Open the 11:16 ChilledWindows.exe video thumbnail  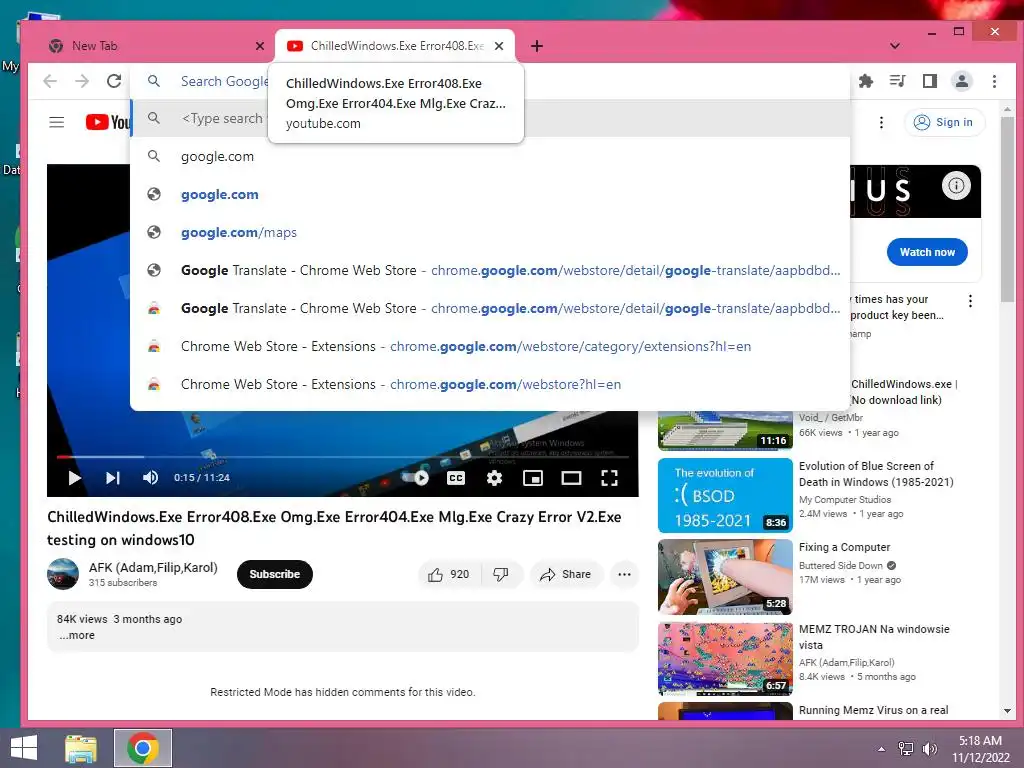coord(725,430)
